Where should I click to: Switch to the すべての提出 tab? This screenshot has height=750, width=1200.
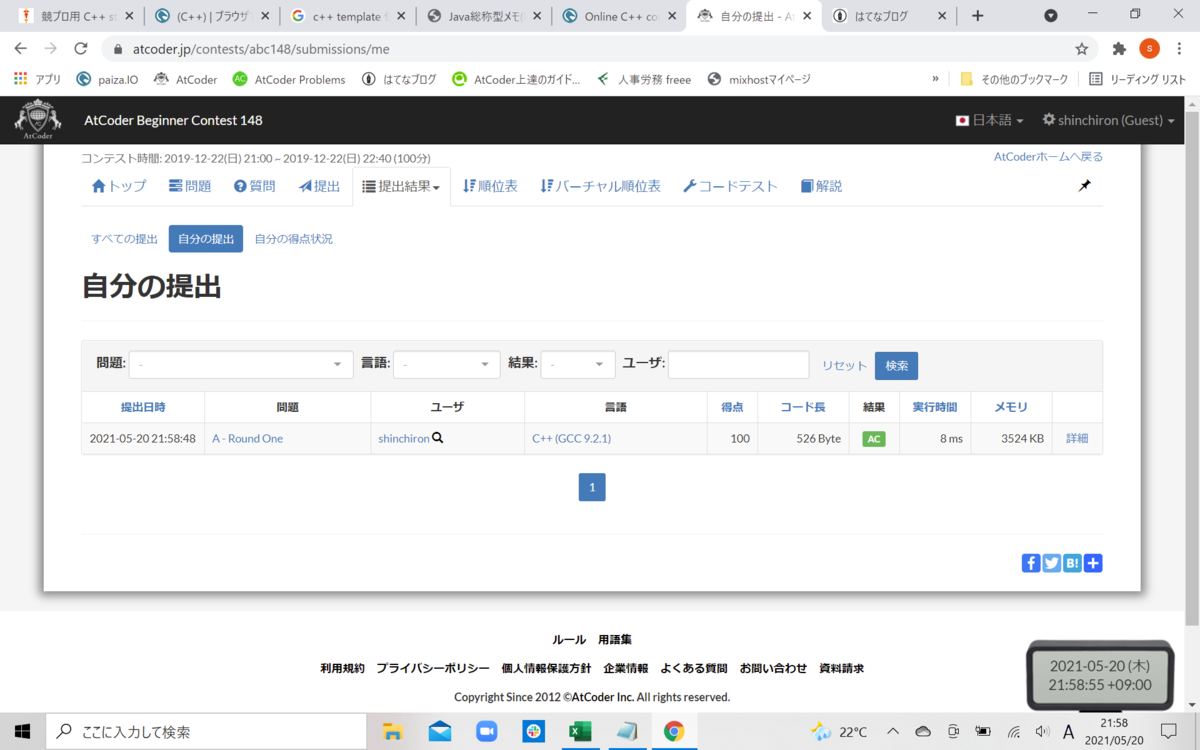point(123,238)
